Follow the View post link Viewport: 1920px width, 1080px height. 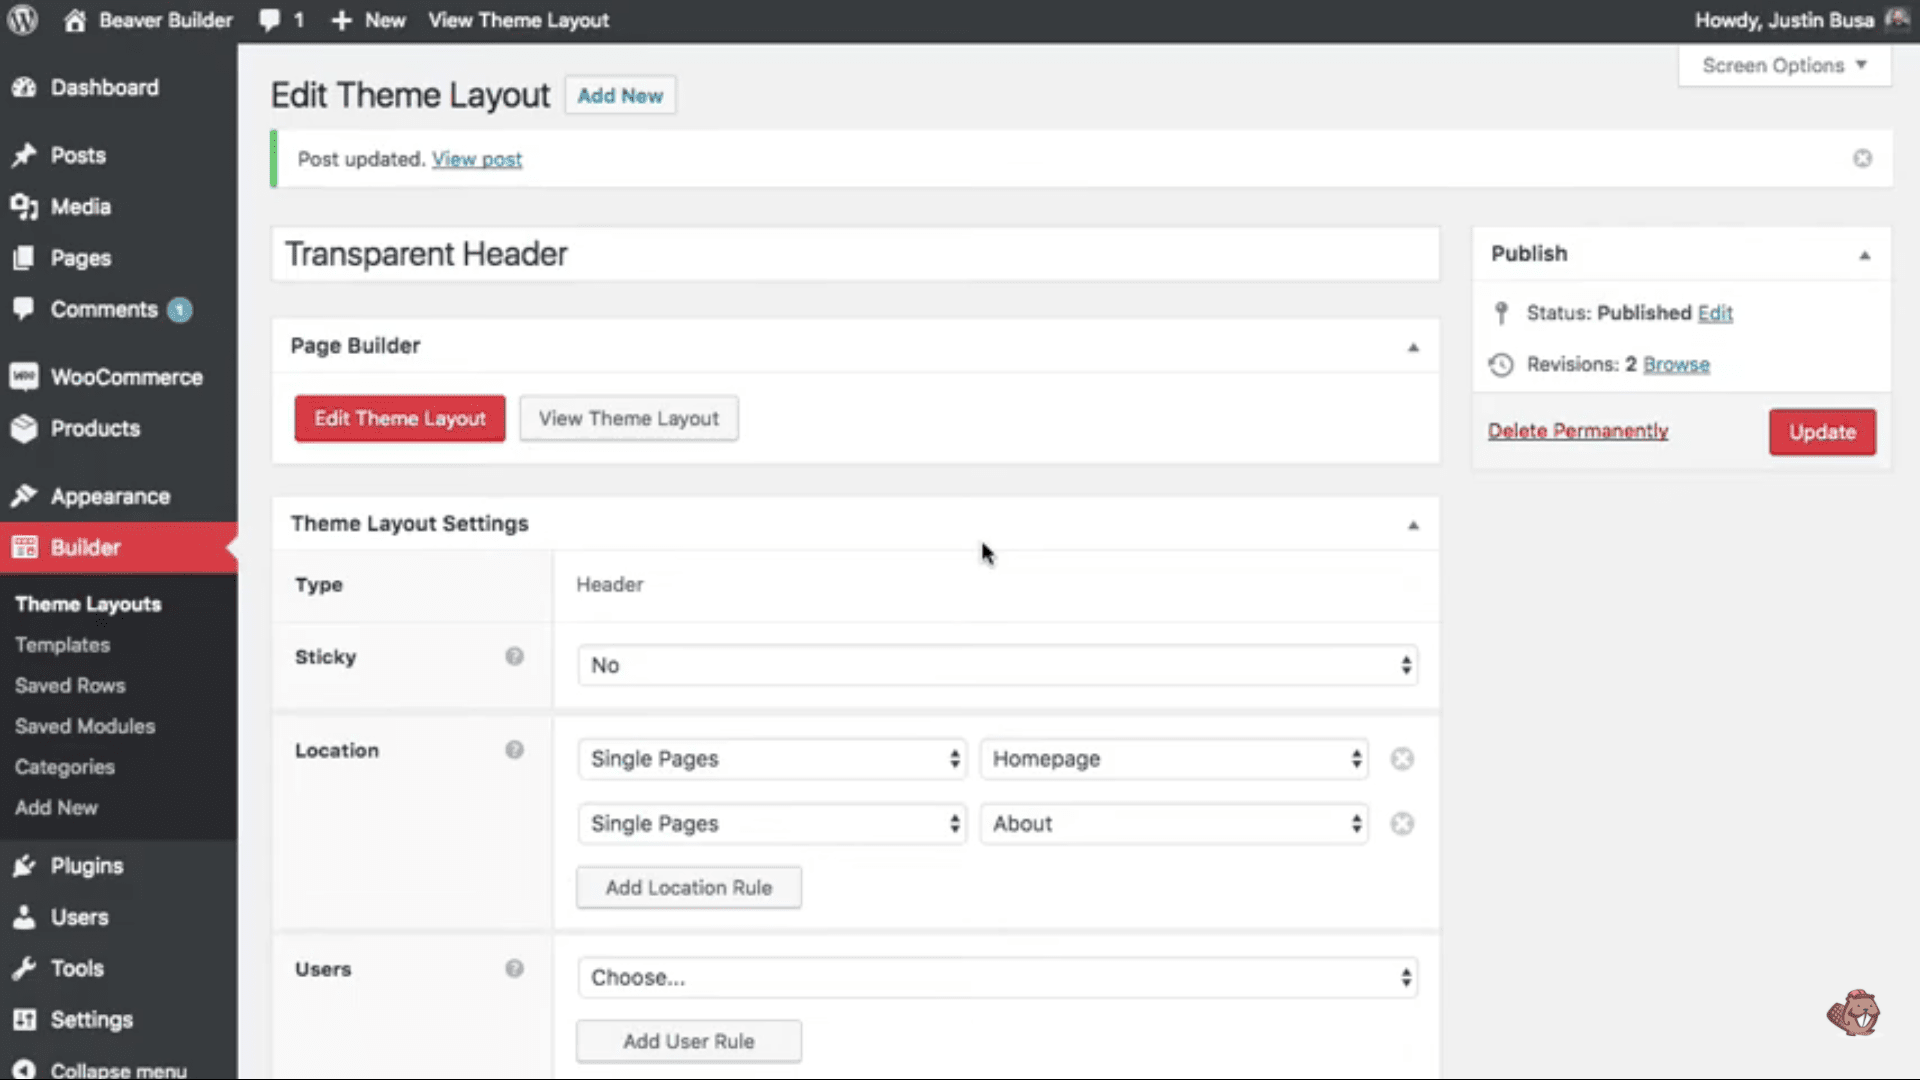(477, 159)
